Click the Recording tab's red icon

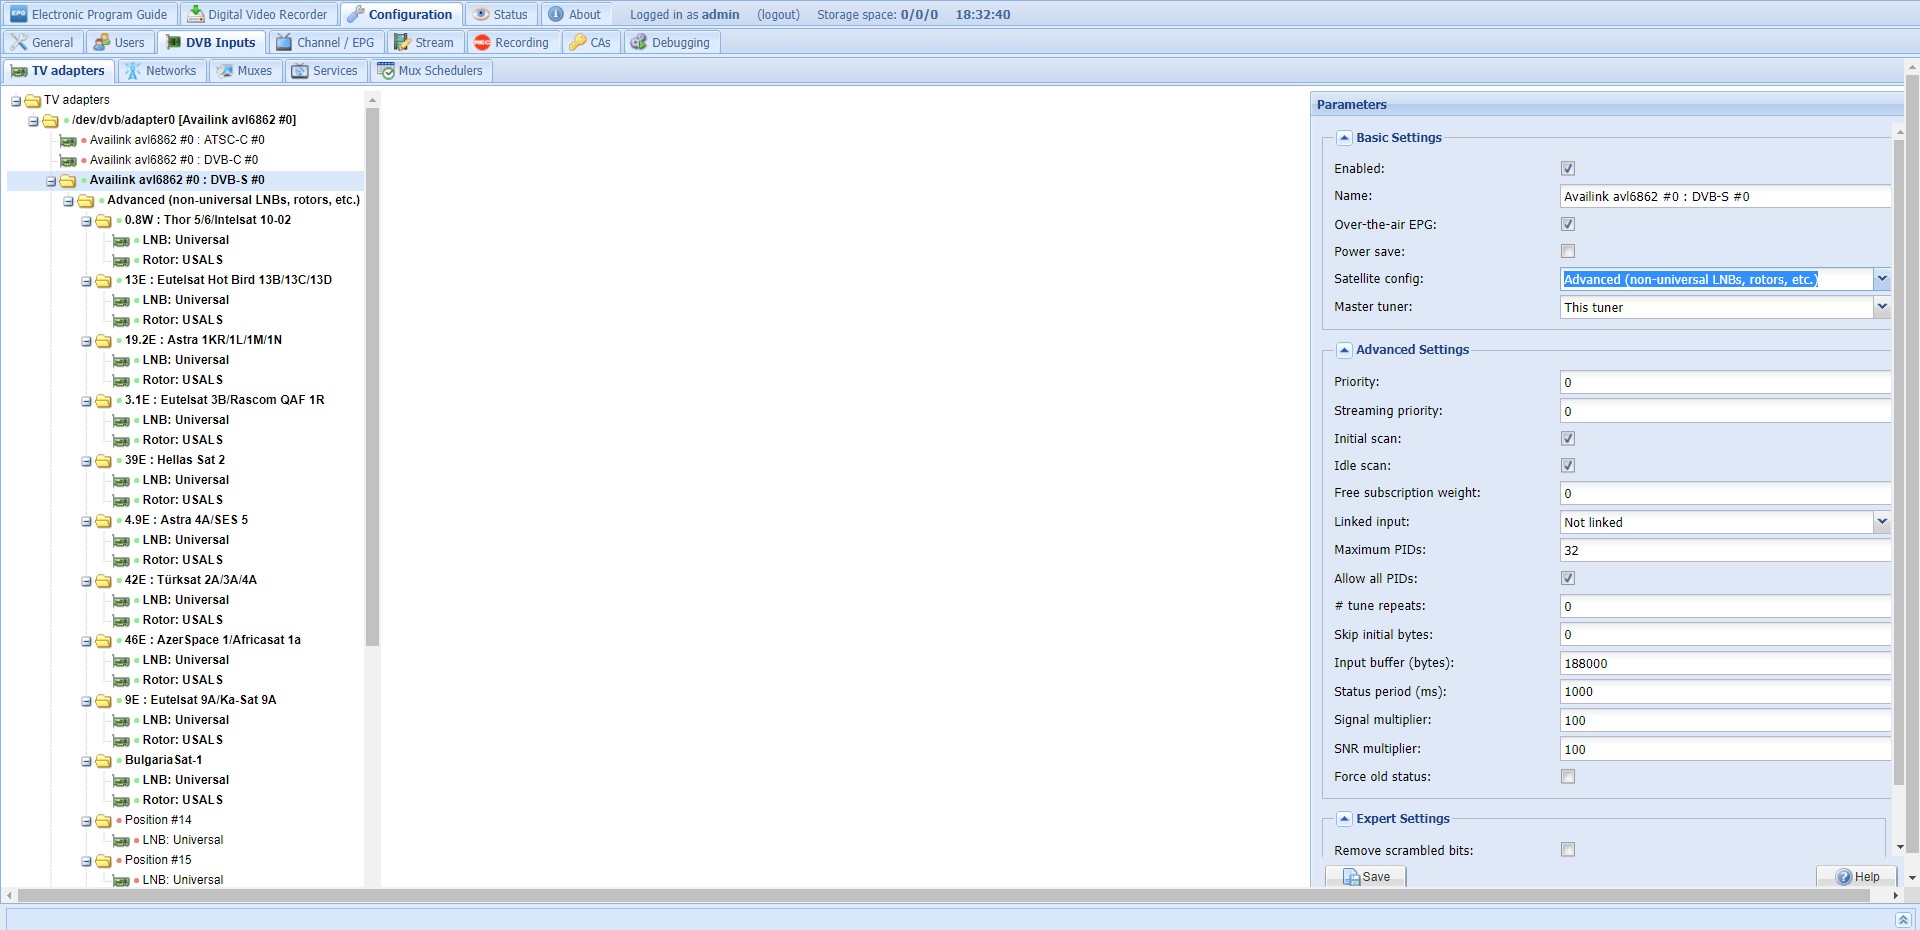click(482, 42)
